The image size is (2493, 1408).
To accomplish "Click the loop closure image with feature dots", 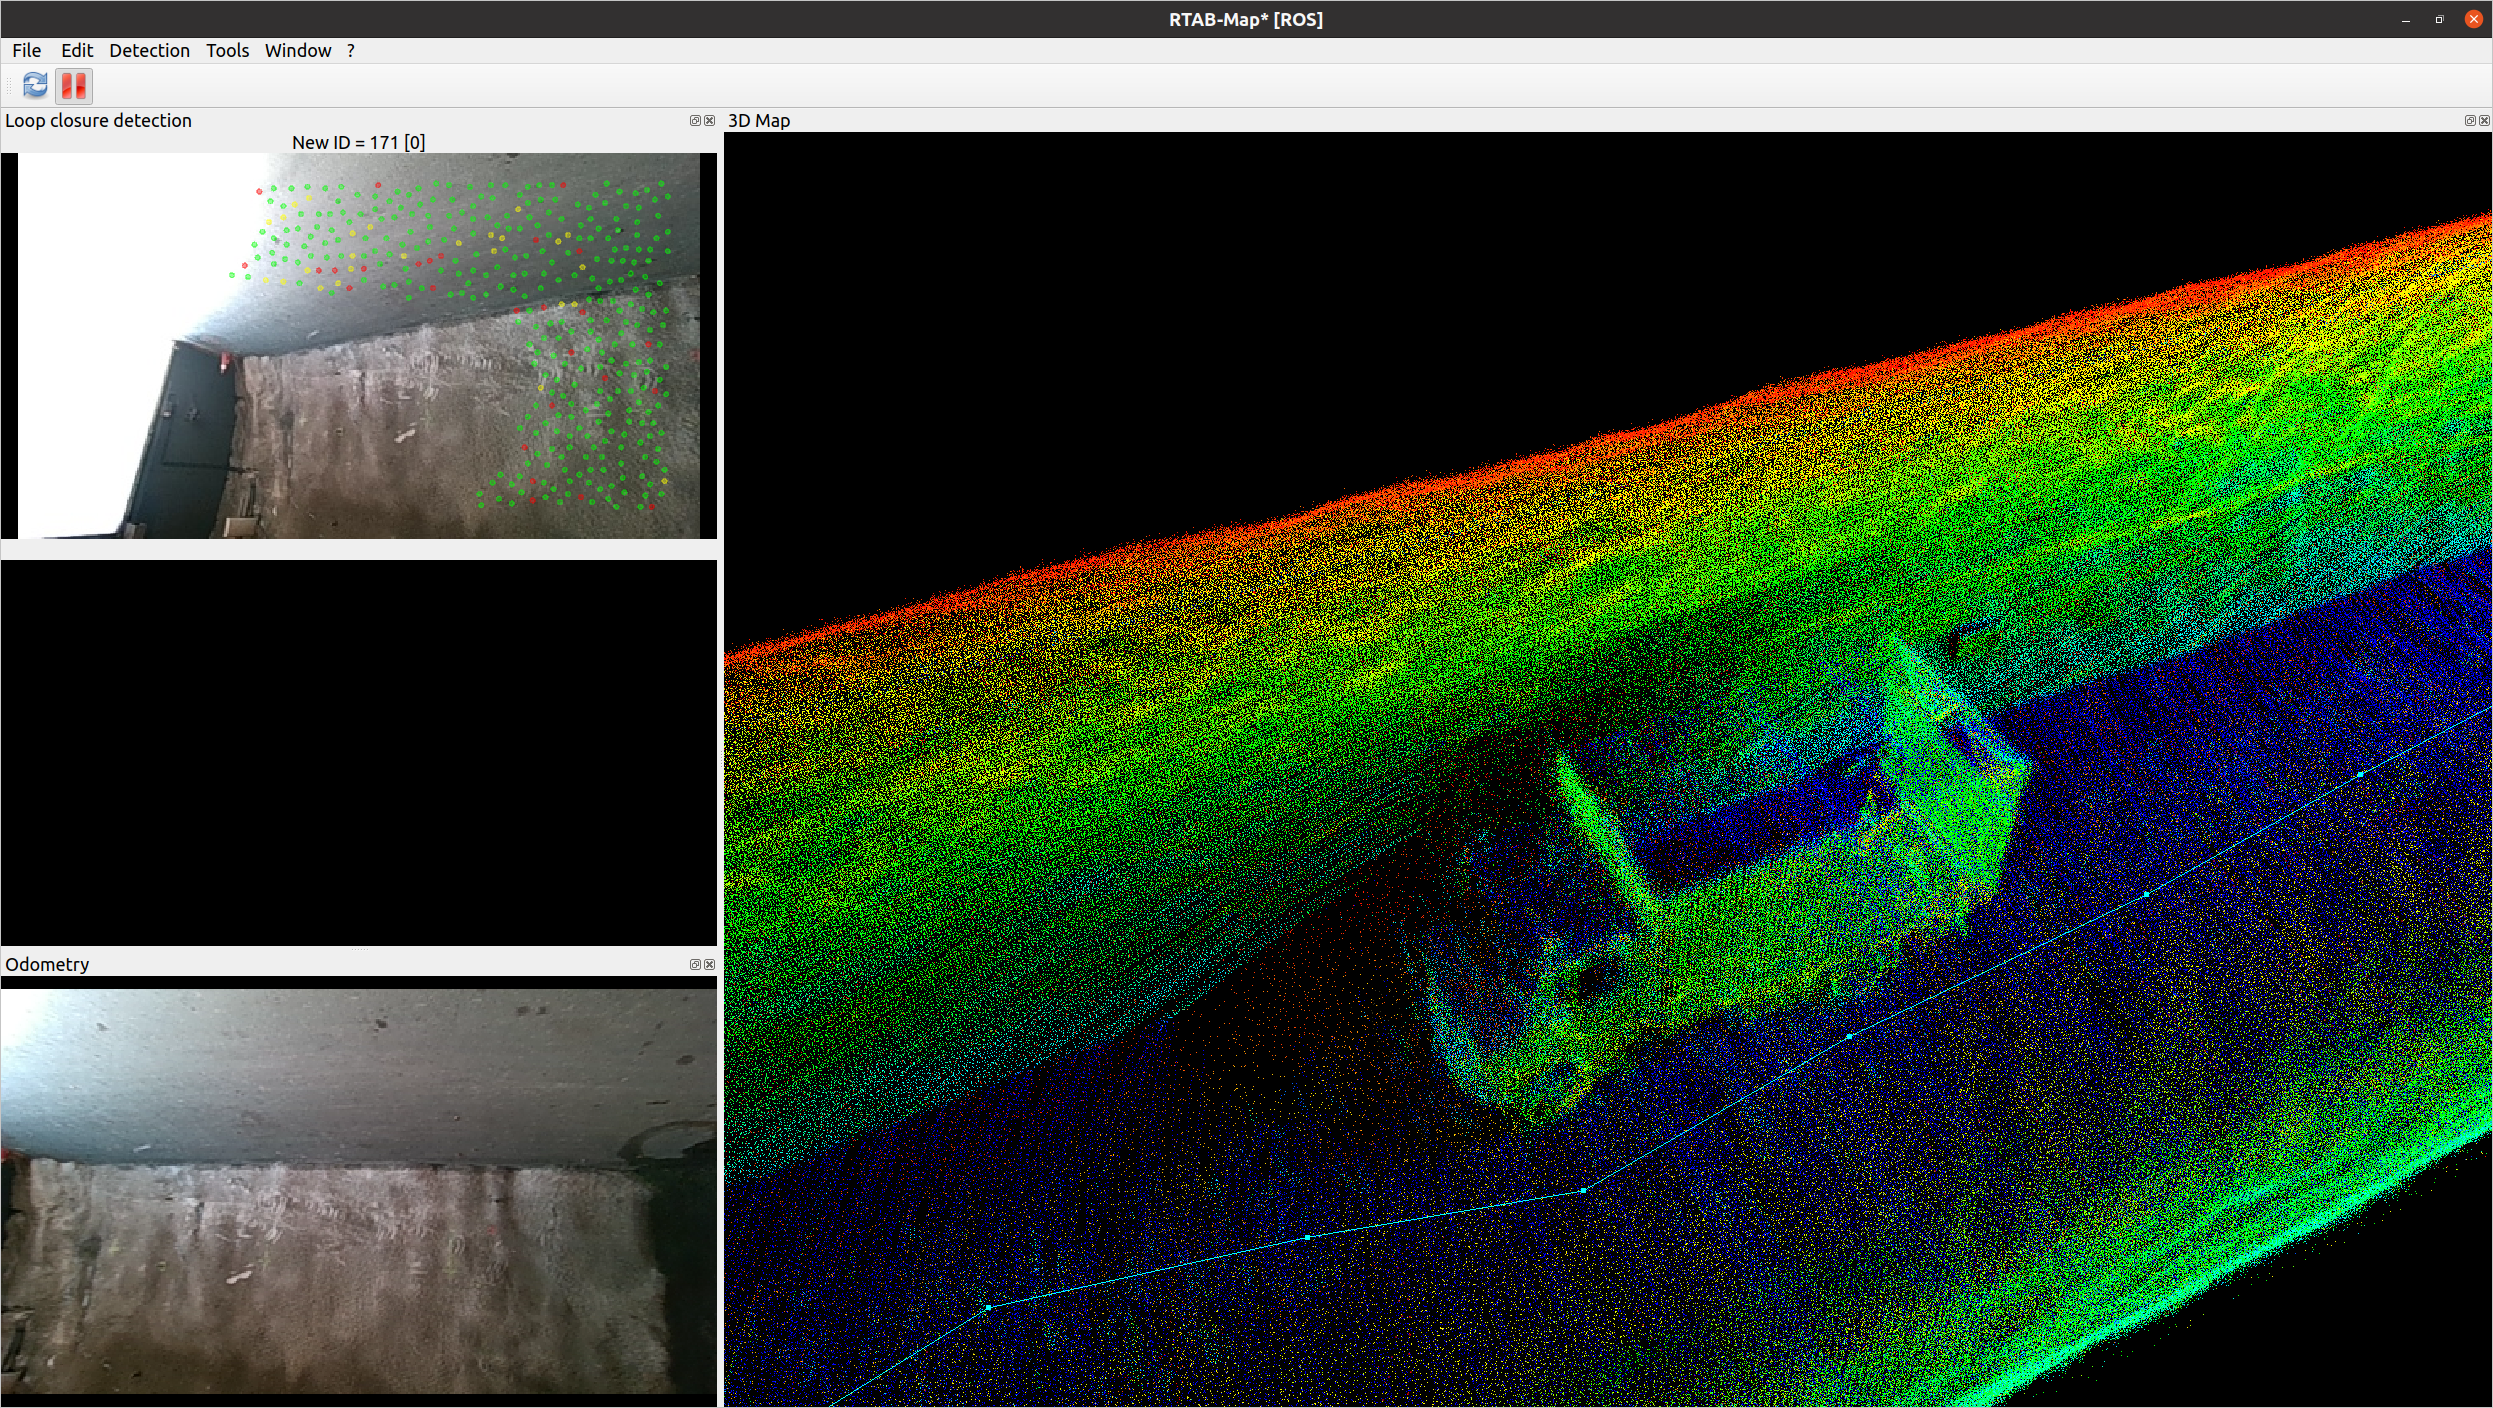I will pos(360,345).
